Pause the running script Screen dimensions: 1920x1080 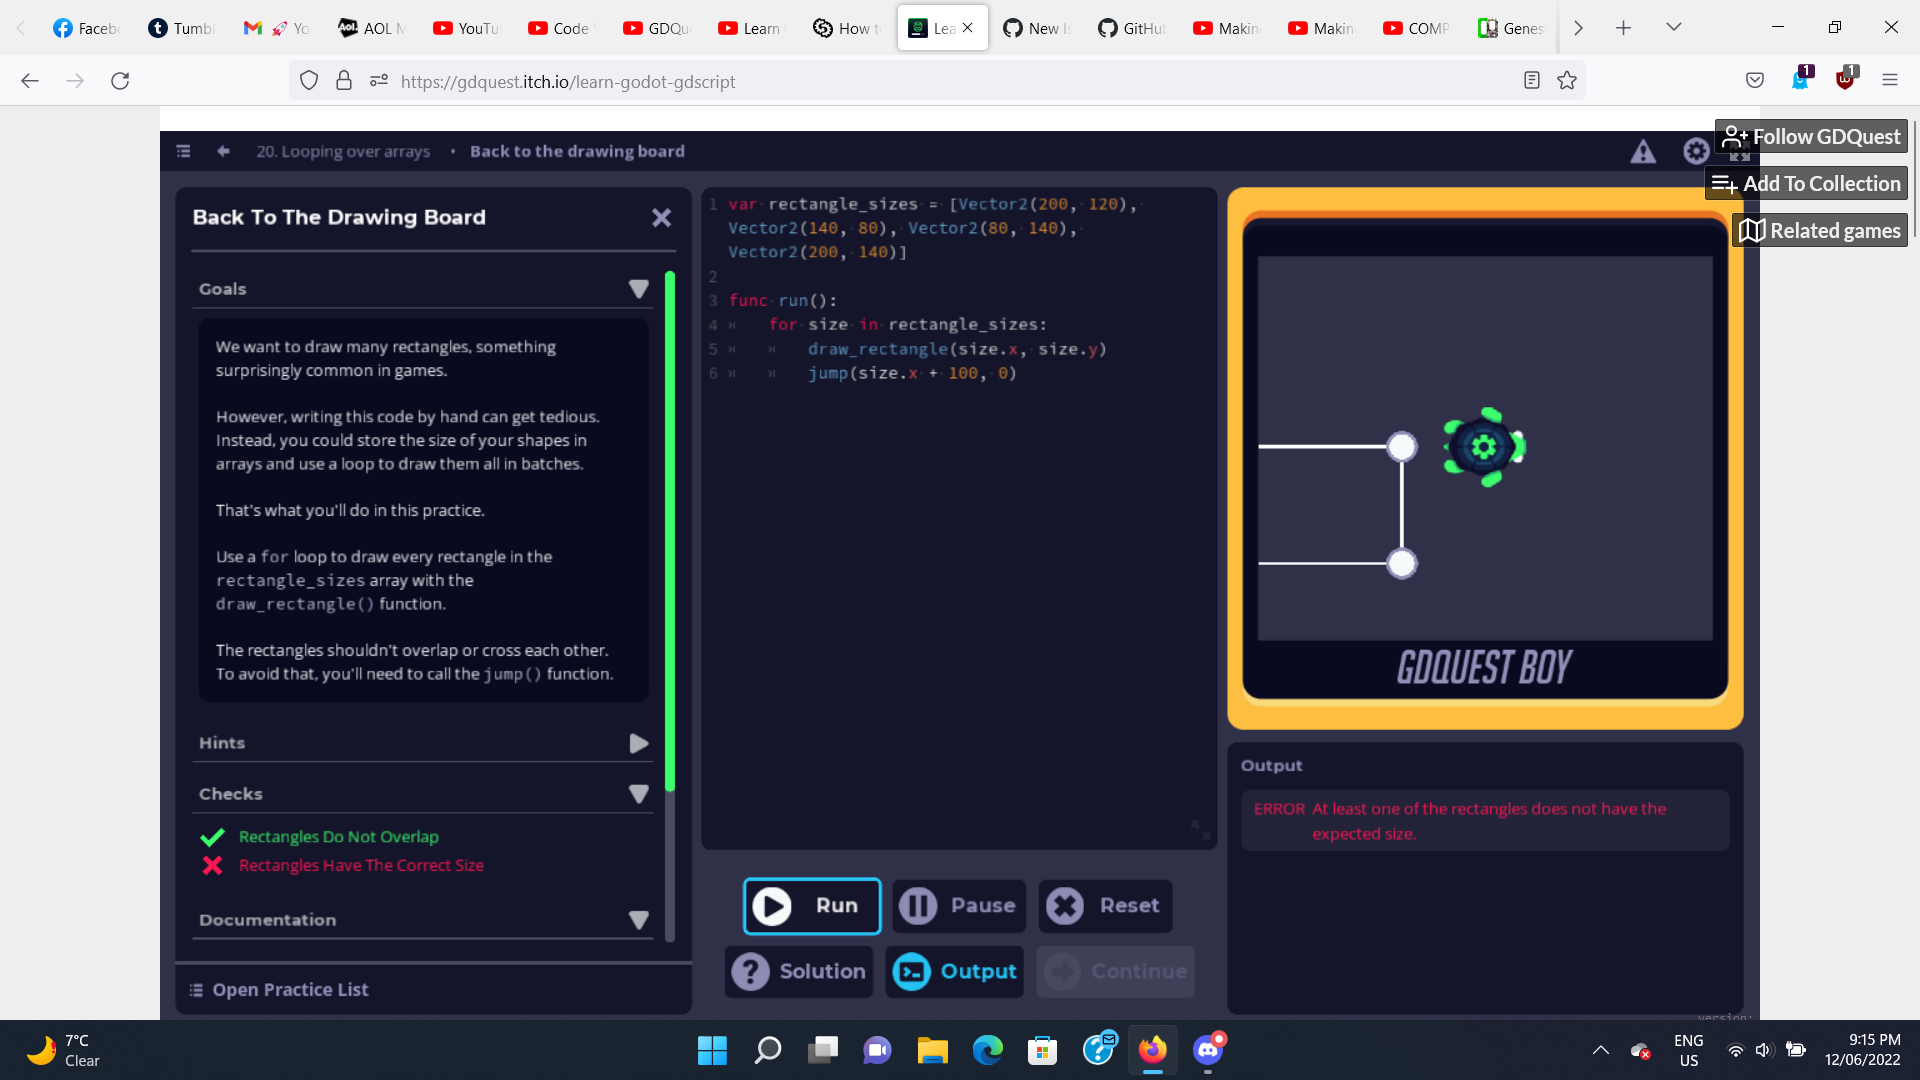(959, 906)
